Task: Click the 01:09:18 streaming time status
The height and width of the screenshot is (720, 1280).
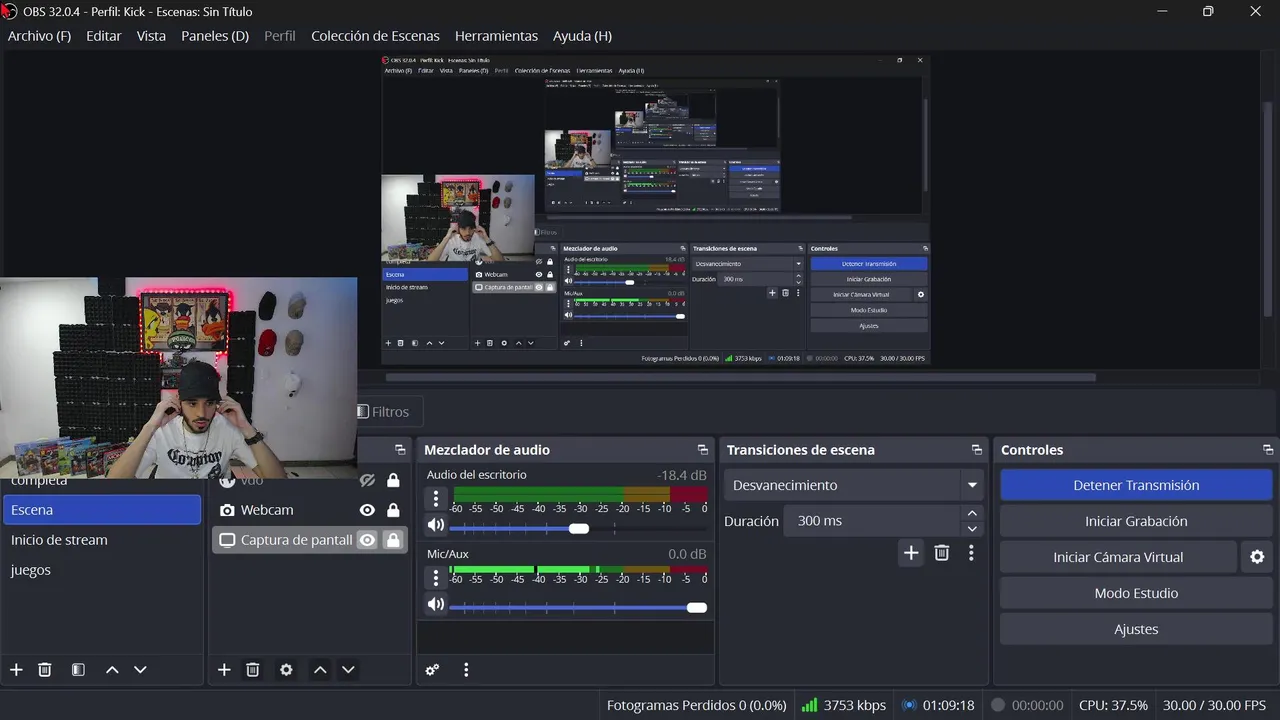Action: pos(938,705)
